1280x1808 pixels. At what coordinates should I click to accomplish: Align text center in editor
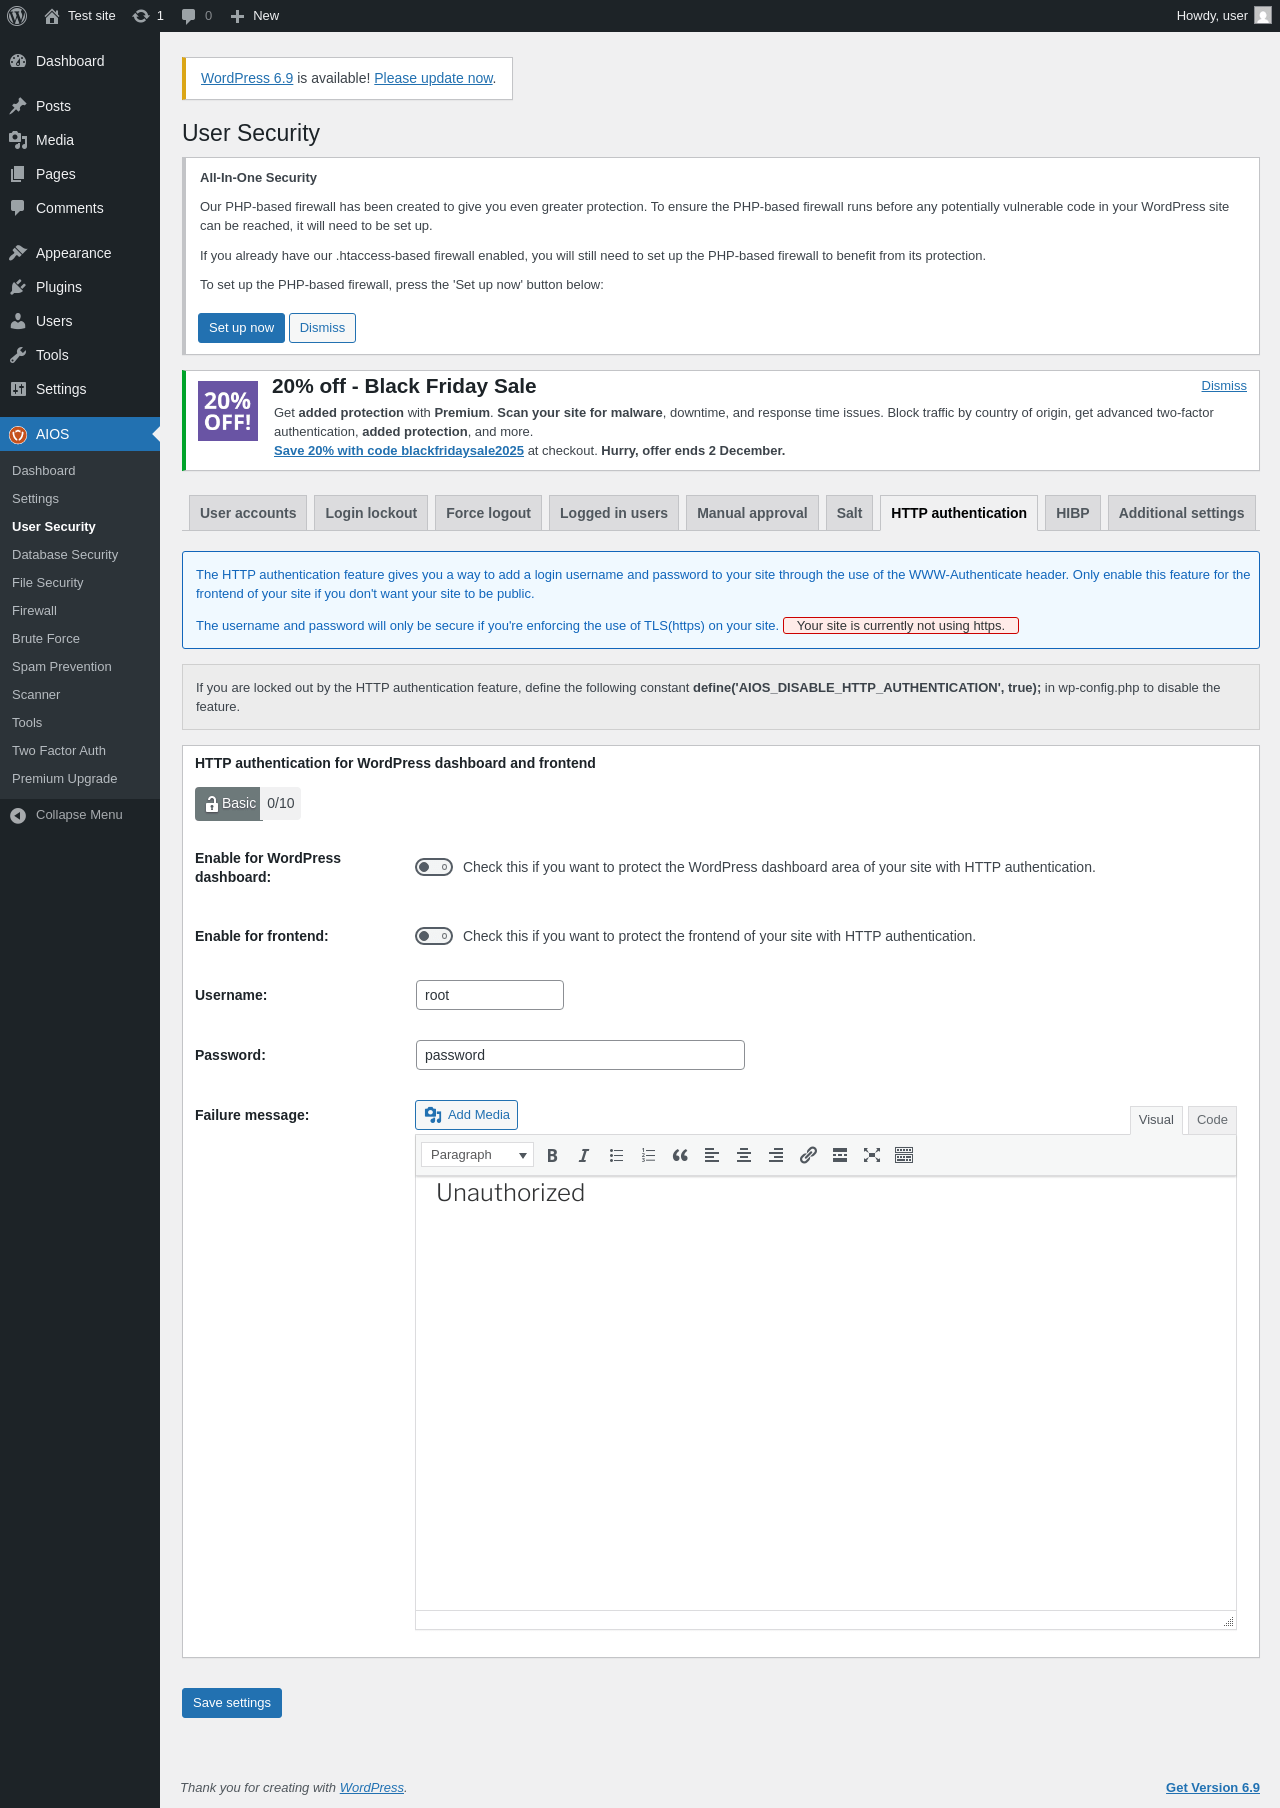pos(744,1155)
